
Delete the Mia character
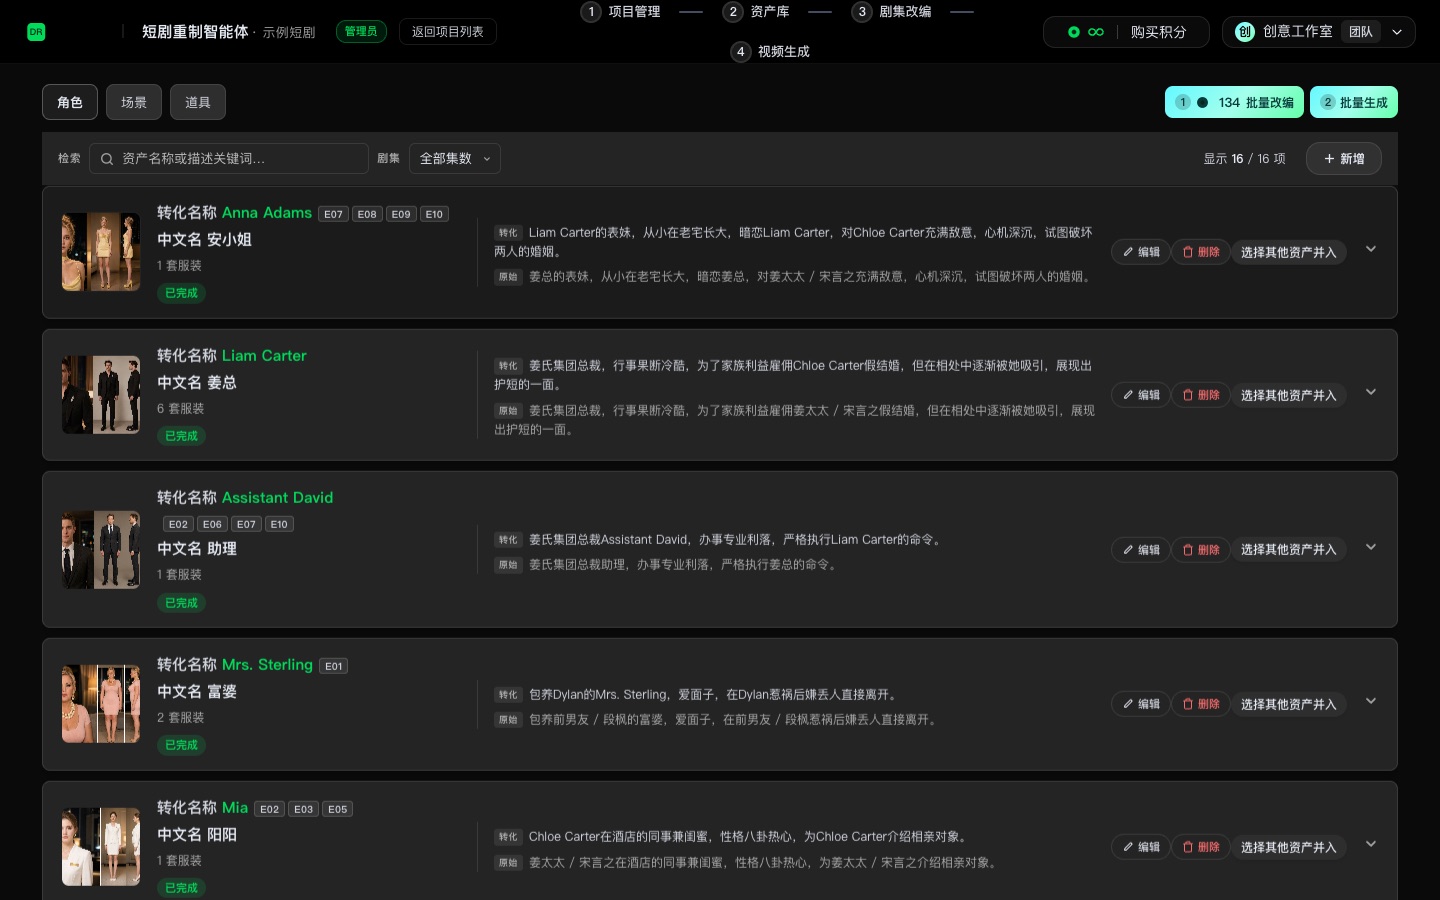point(1201,847)
